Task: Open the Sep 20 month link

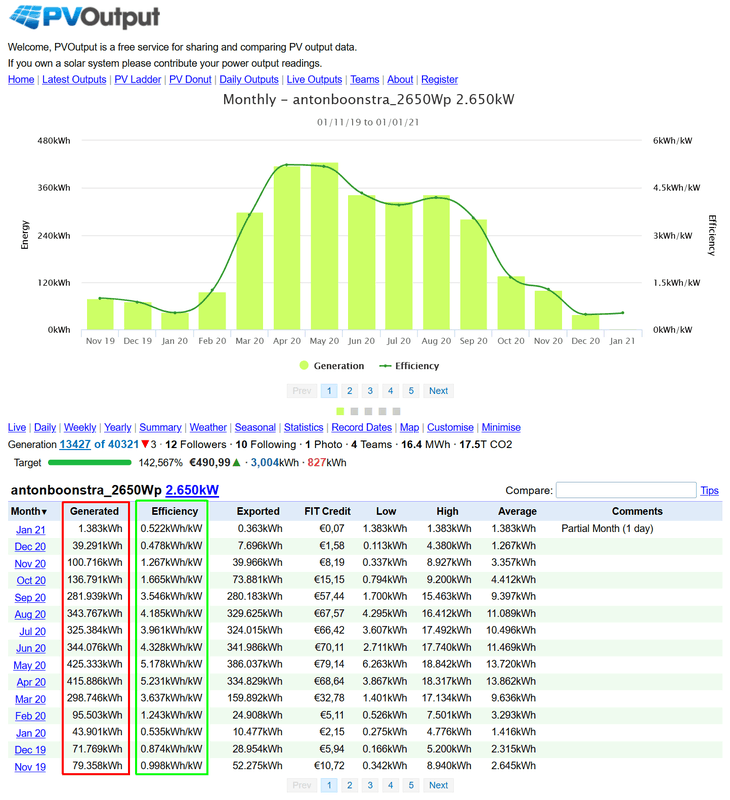Action: 30,598
